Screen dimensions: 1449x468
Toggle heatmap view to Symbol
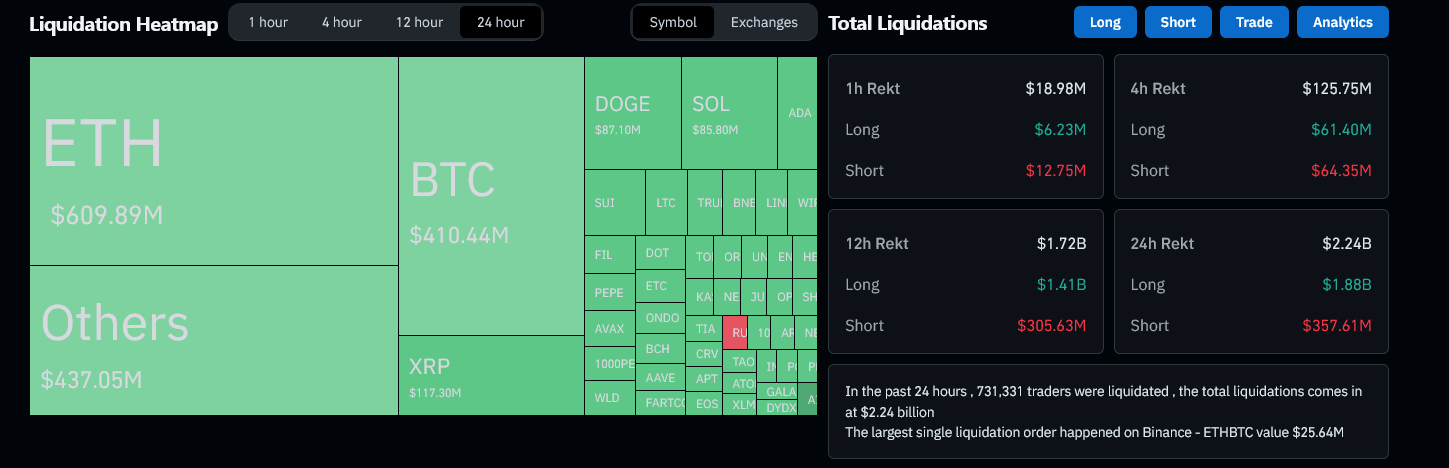(673, 22)
